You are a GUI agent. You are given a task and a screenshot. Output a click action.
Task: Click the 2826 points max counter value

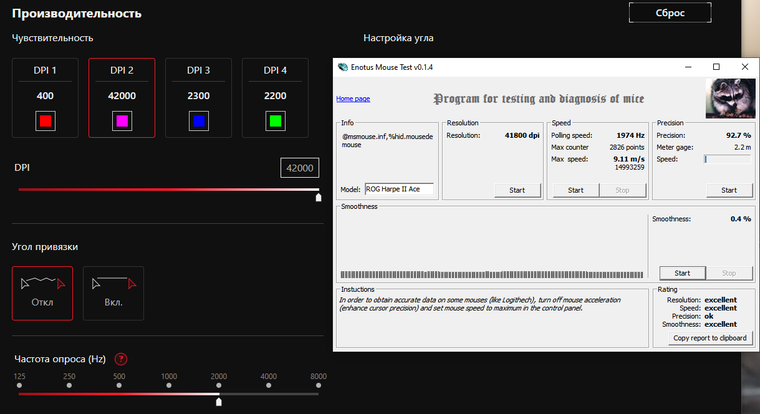pos(627,147)
